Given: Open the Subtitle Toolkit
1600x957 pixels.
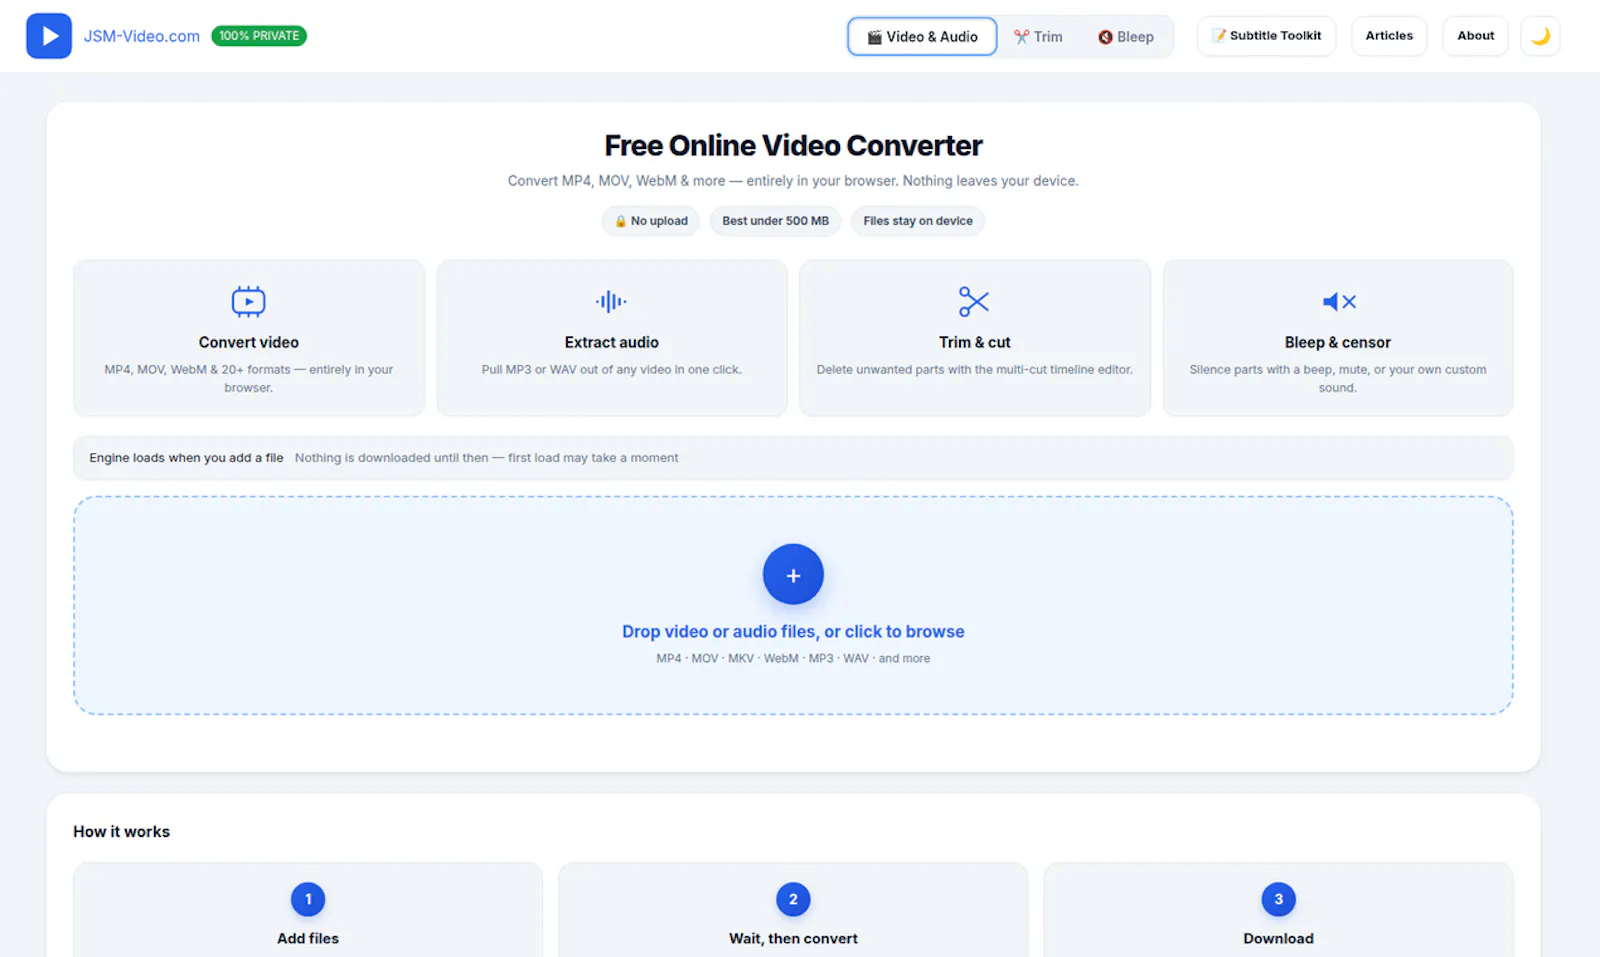Looking at the screenshot, I should (x=1266, y=36).
